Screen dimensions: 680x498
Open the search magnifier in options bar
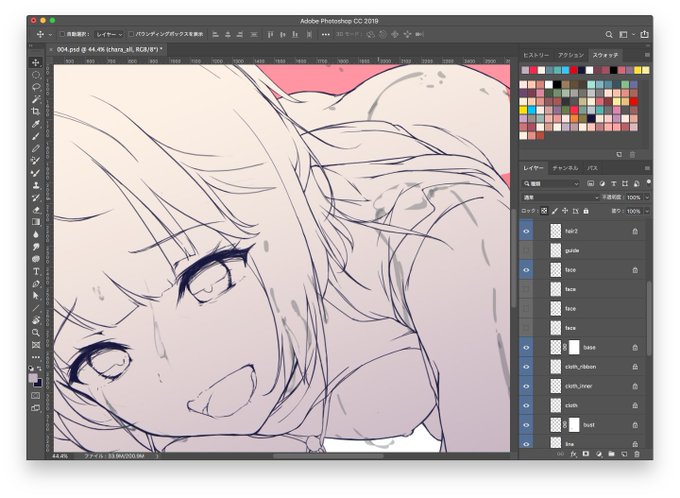coord(609,34)
